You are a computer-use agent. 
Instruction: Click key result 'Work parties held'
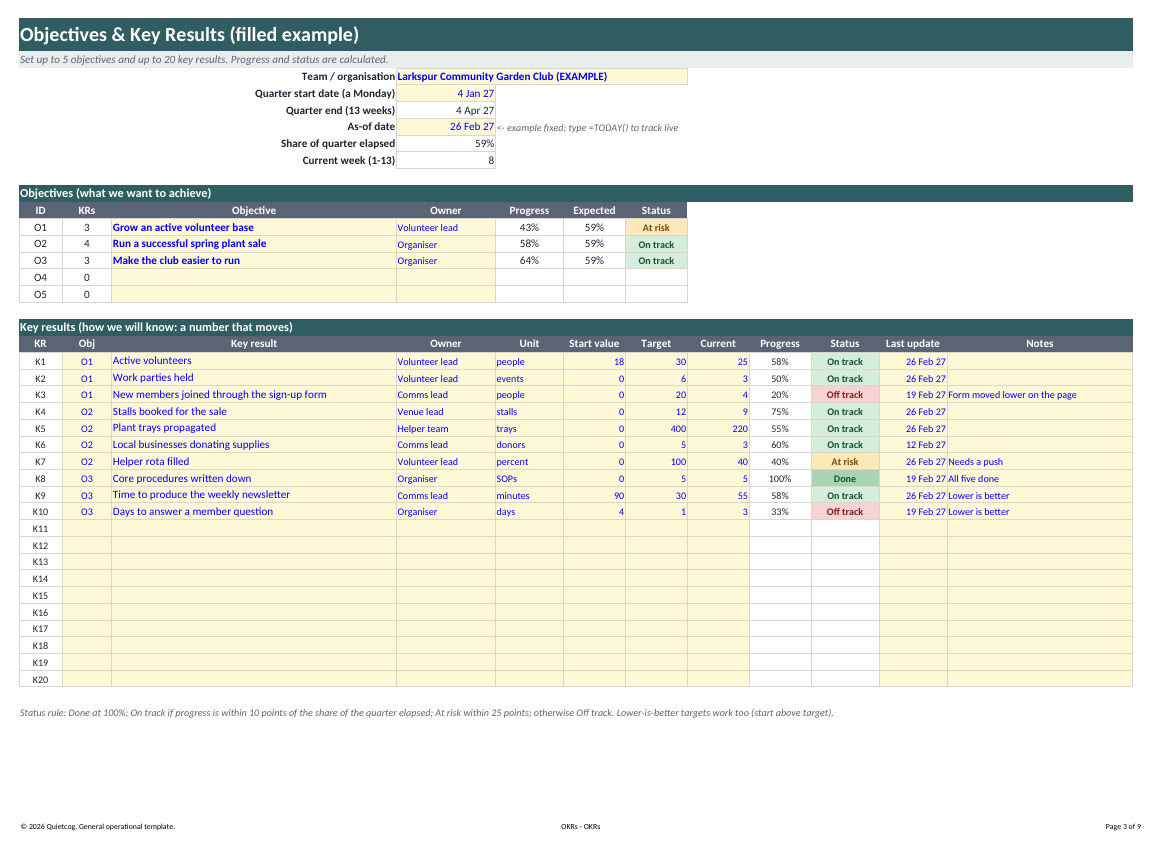254,378
